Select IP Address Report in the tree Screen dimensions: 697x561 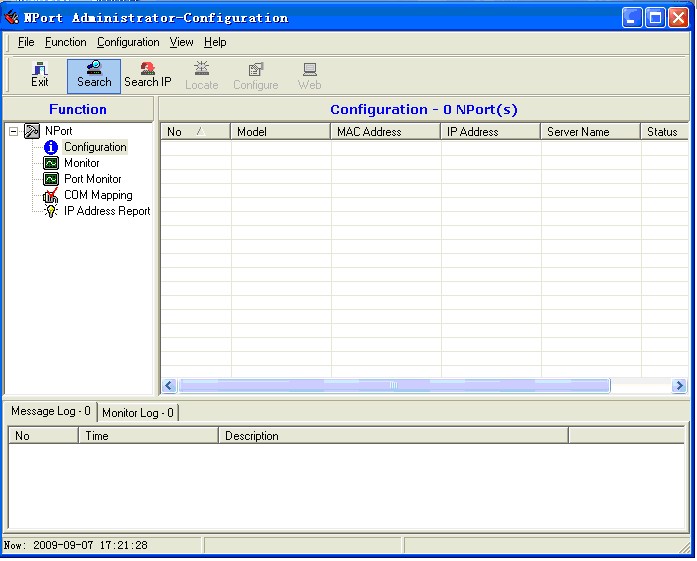click(x=107, y=211)
